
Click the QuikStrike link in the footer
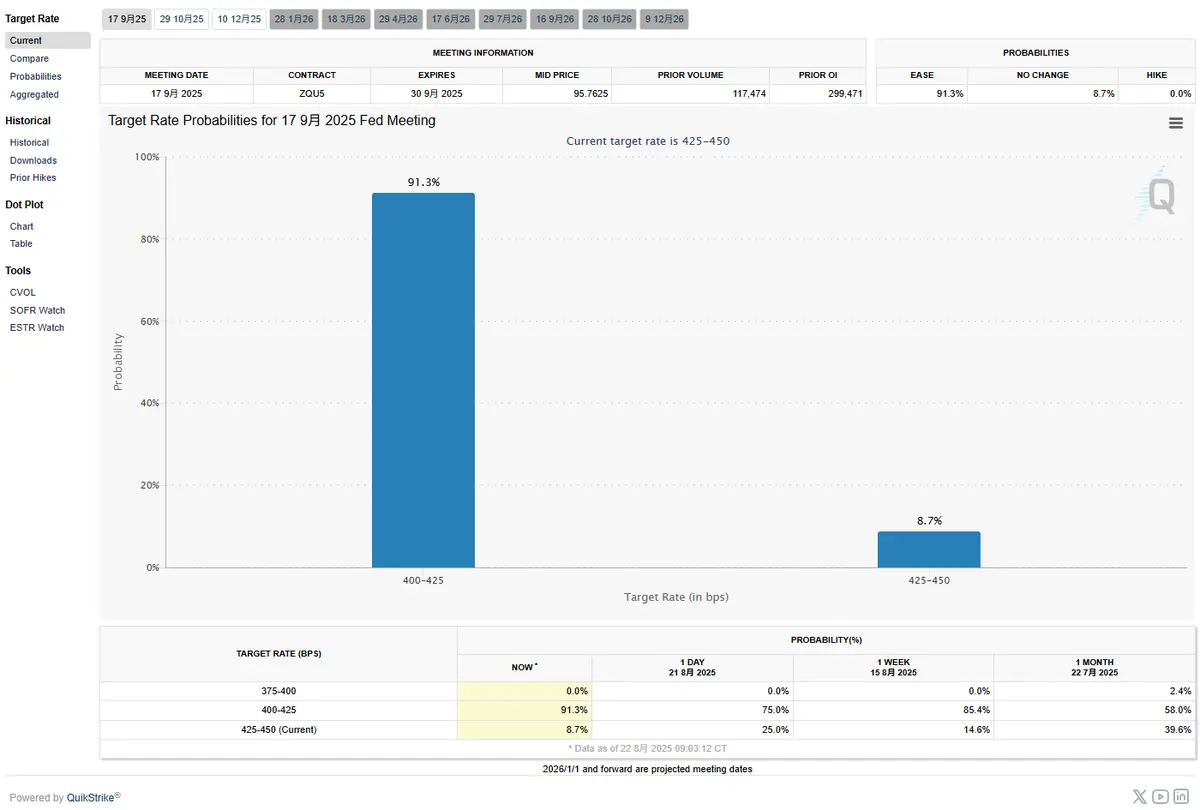(91, 798)
